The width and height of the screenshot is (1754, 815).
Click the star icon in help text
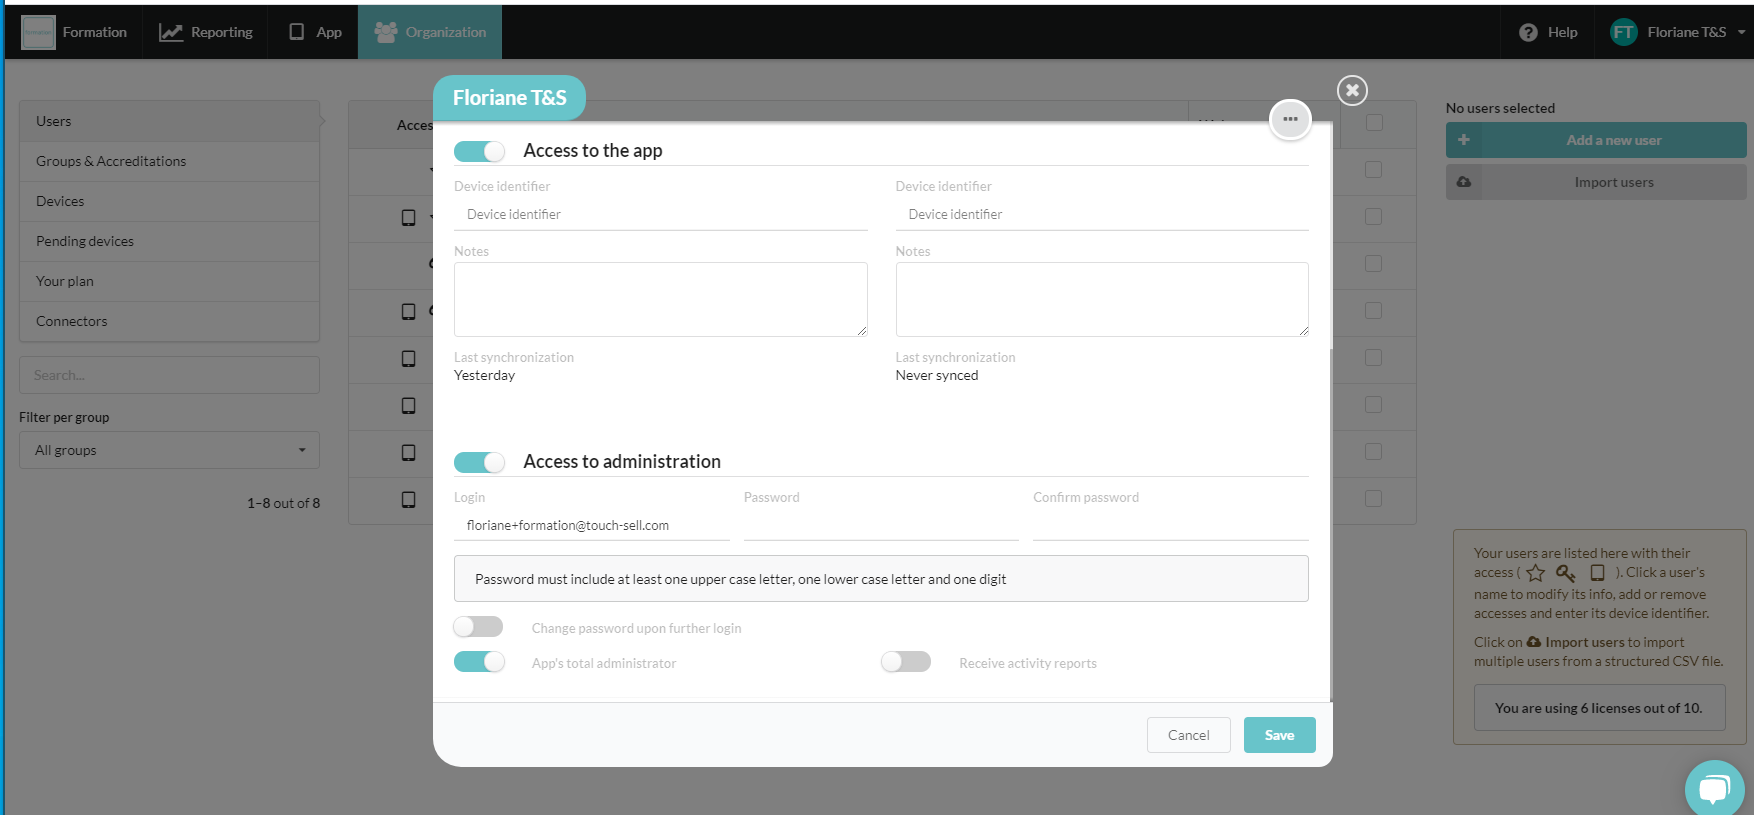pyautogui.click(x=1536, y=573)
